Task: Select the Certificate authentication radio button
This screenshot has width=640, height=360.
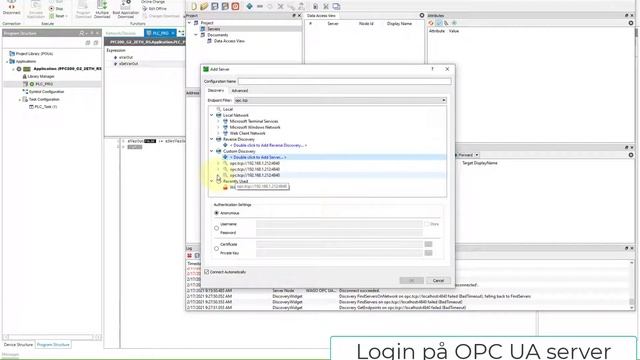Action: coord(216,249)
